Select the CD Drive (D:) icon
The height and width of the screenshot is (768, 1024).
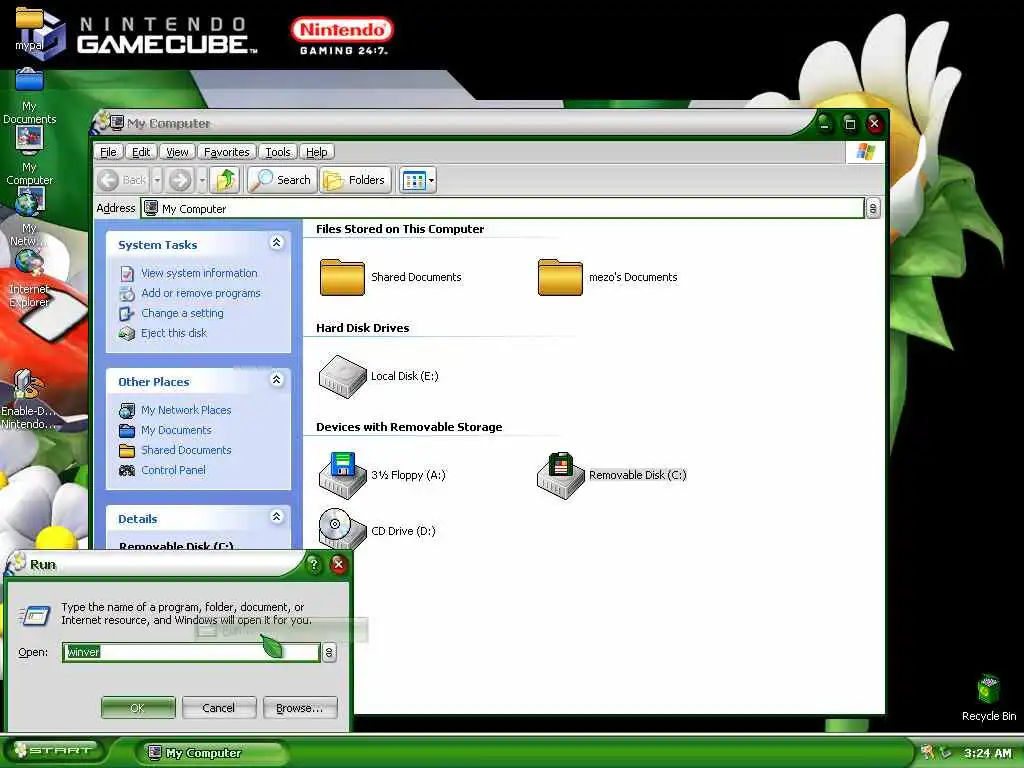point(342,529)
